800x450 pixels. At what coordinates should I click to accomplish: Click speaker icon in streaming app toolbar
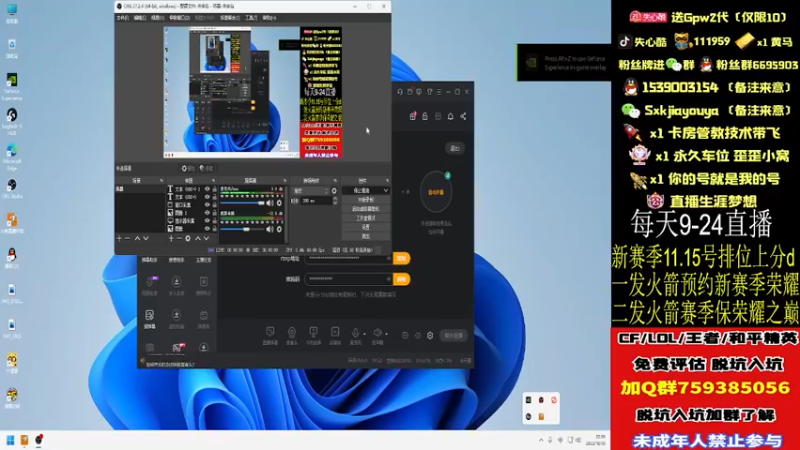point(377,335)
